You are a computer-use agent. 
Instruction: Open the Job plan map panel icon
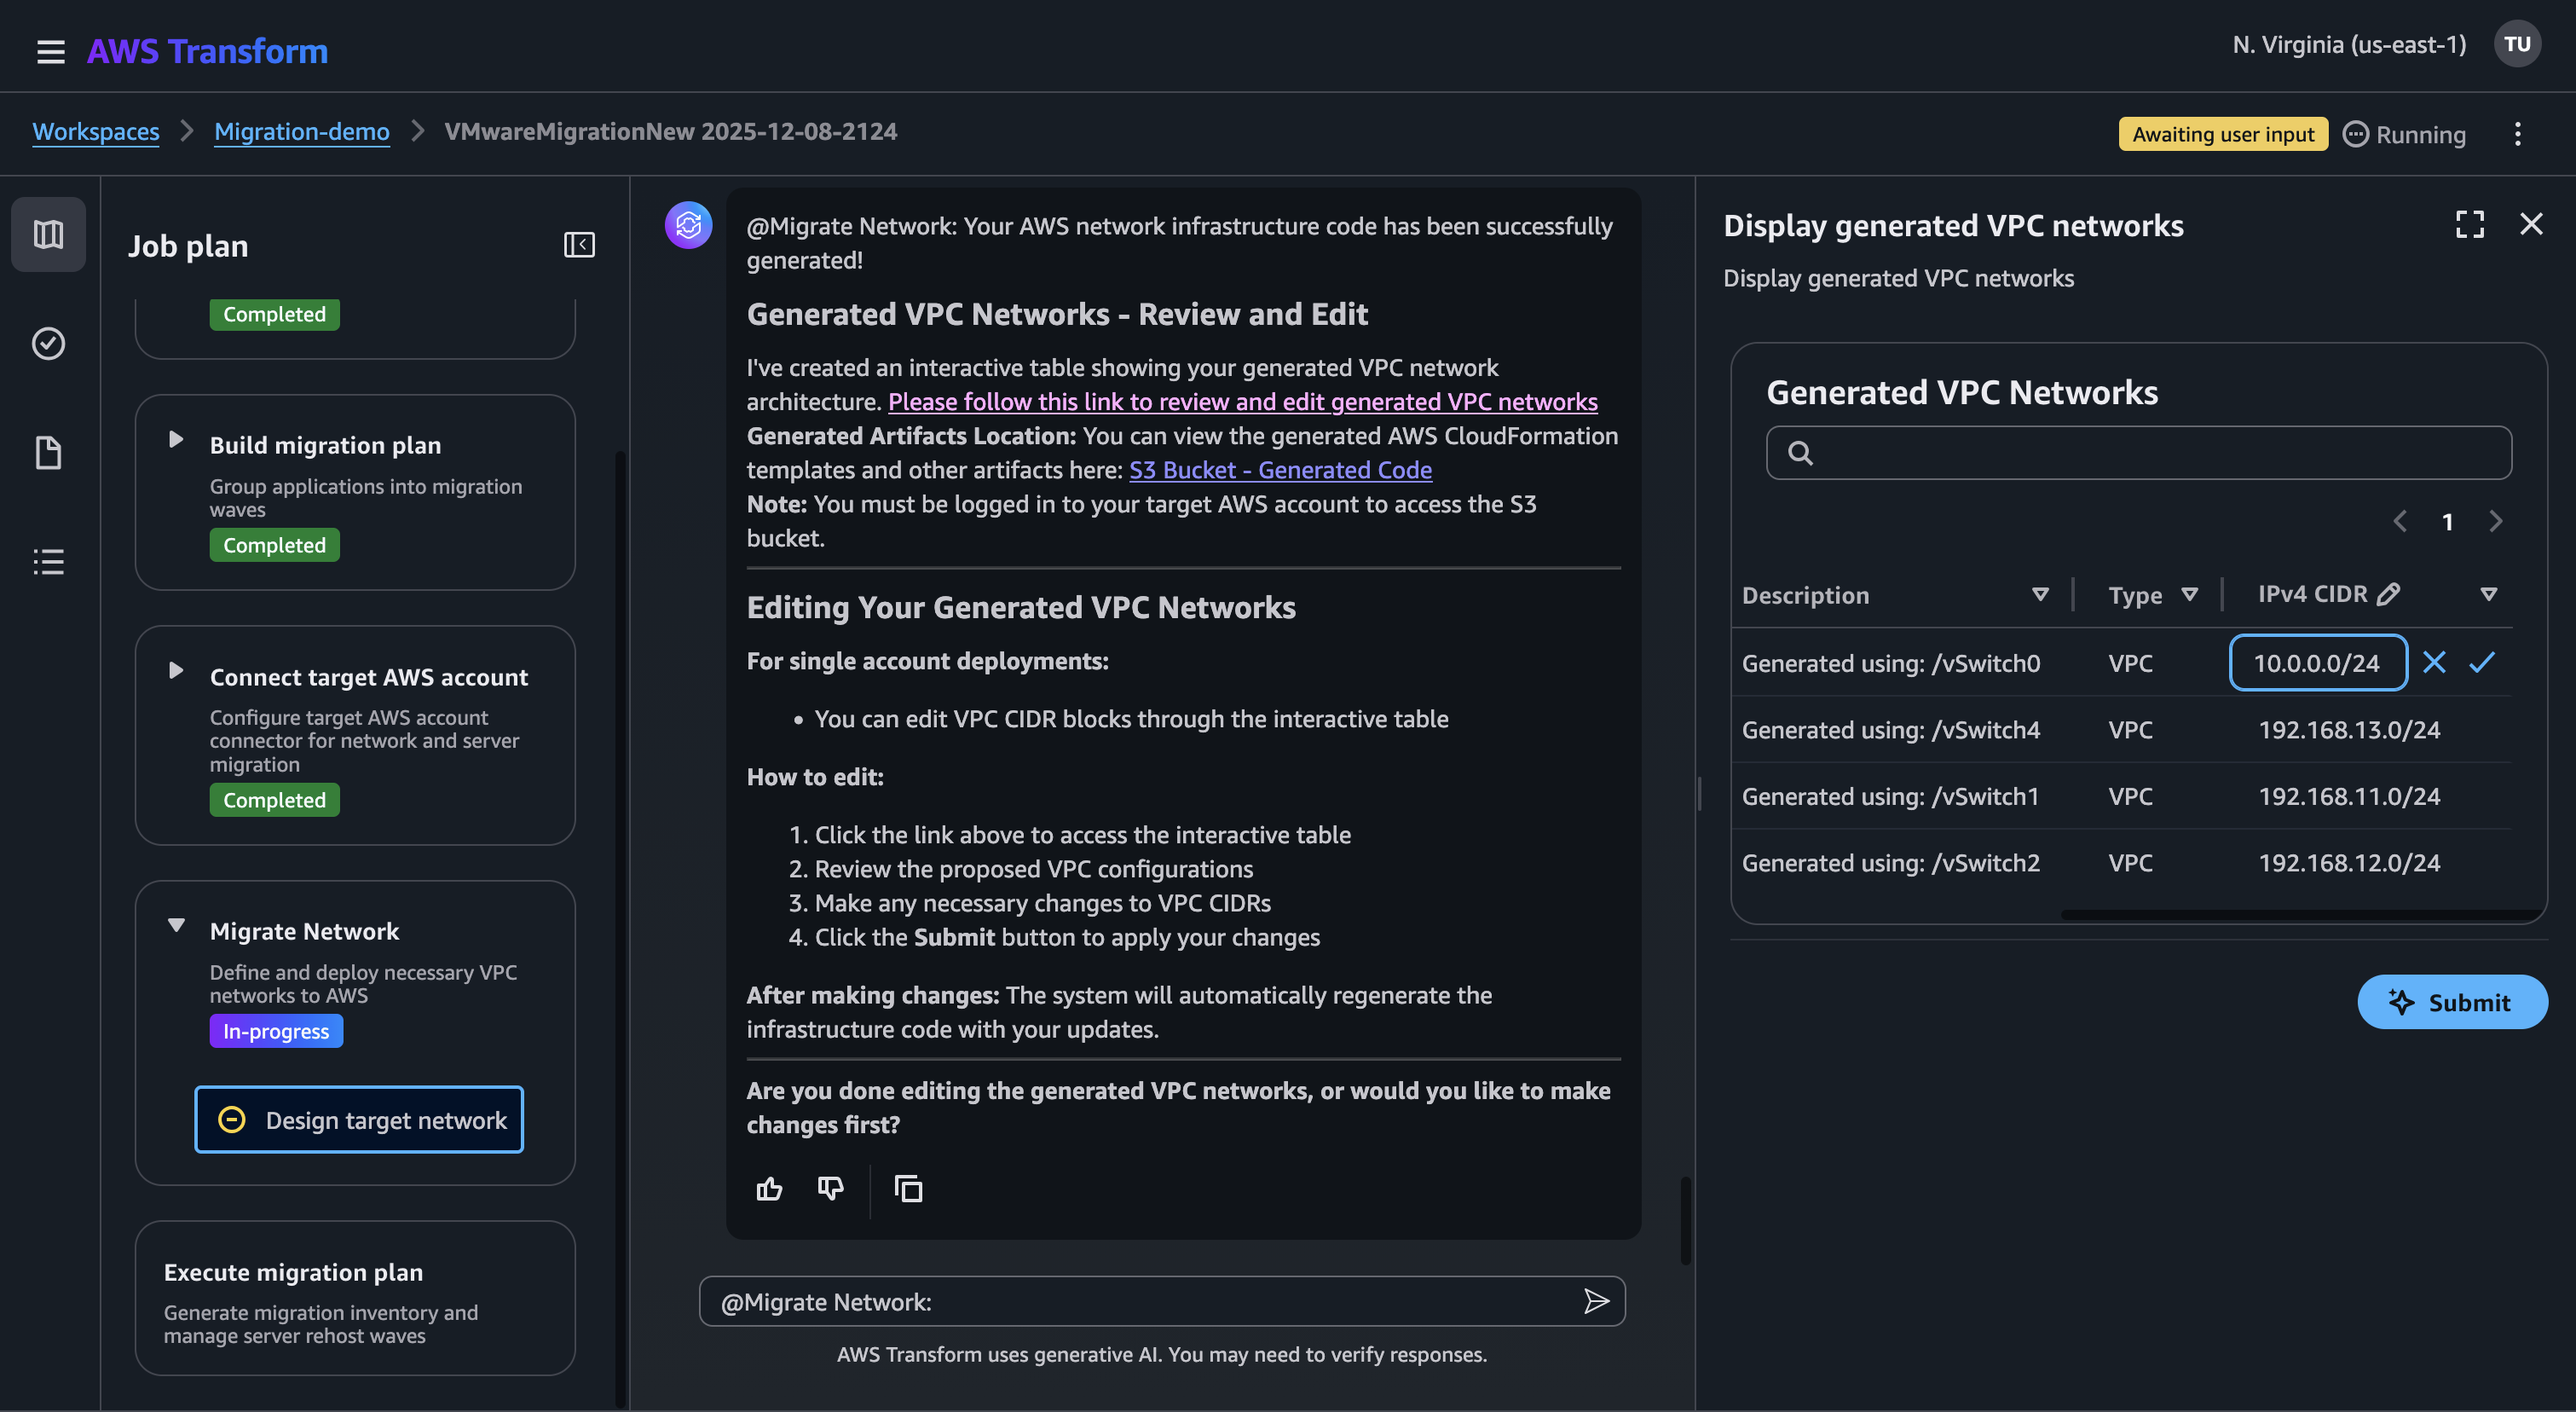pyautogui.click(x=48, y=234)
